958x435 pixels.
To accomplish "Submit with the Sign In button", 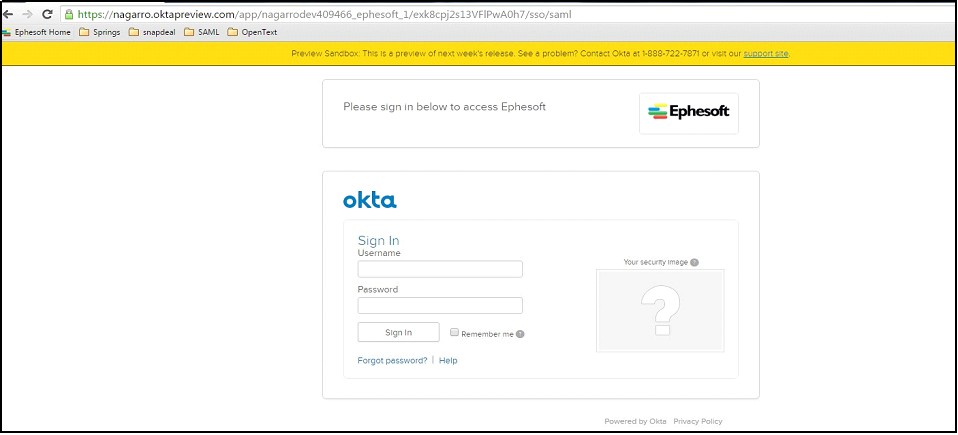I will point(398,332).
